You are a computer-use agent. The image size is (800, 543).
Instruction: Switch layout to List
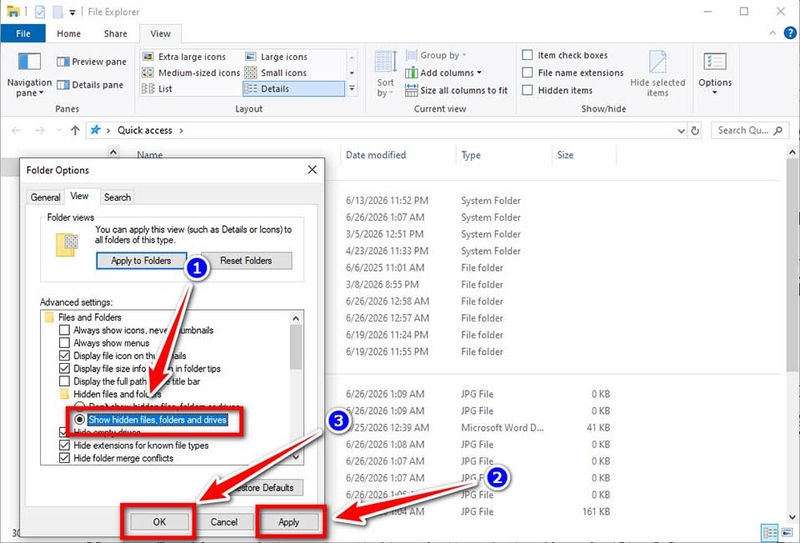point(157,89)
